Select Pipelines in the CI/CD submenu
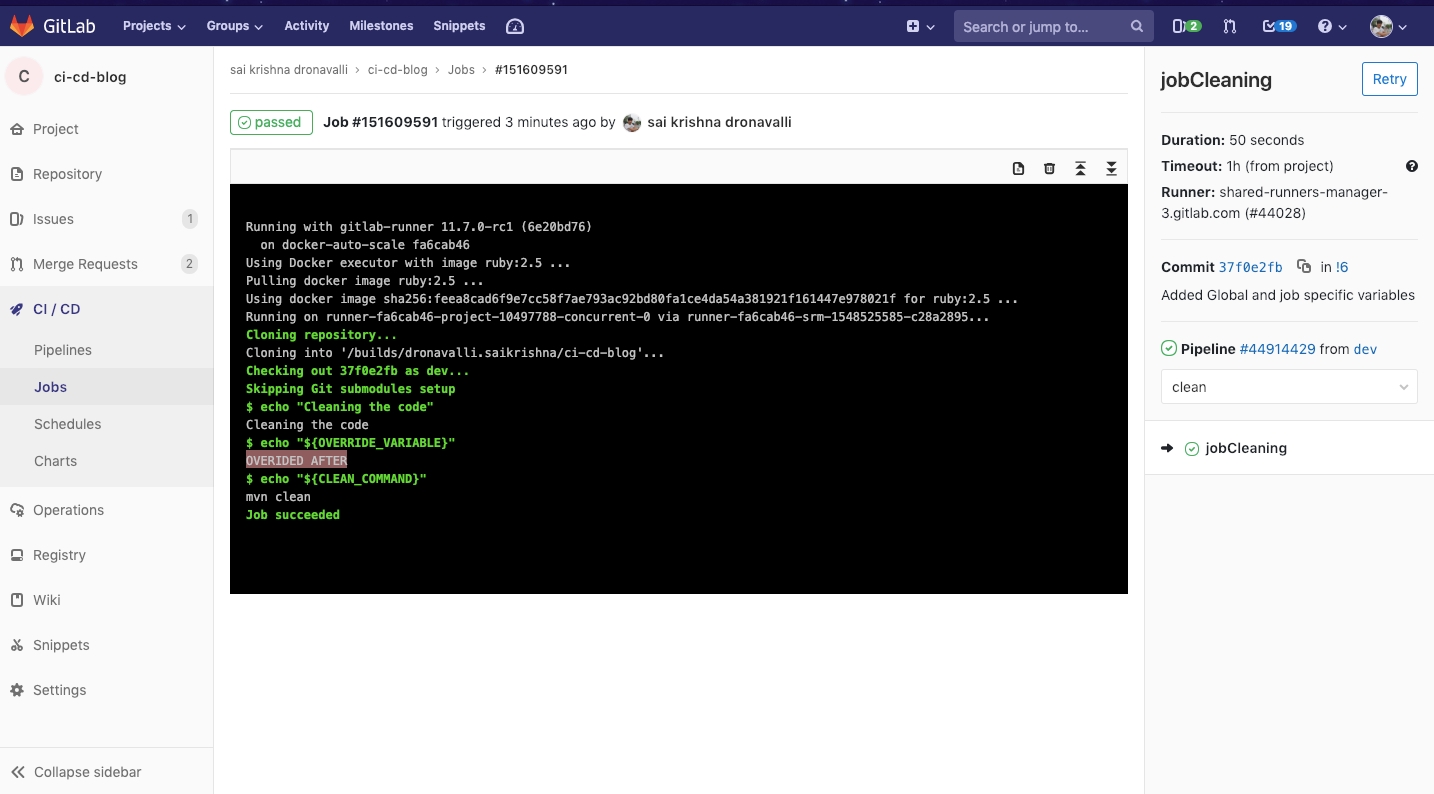This screenshot has width=1434, height=794. tap(63, 350)
